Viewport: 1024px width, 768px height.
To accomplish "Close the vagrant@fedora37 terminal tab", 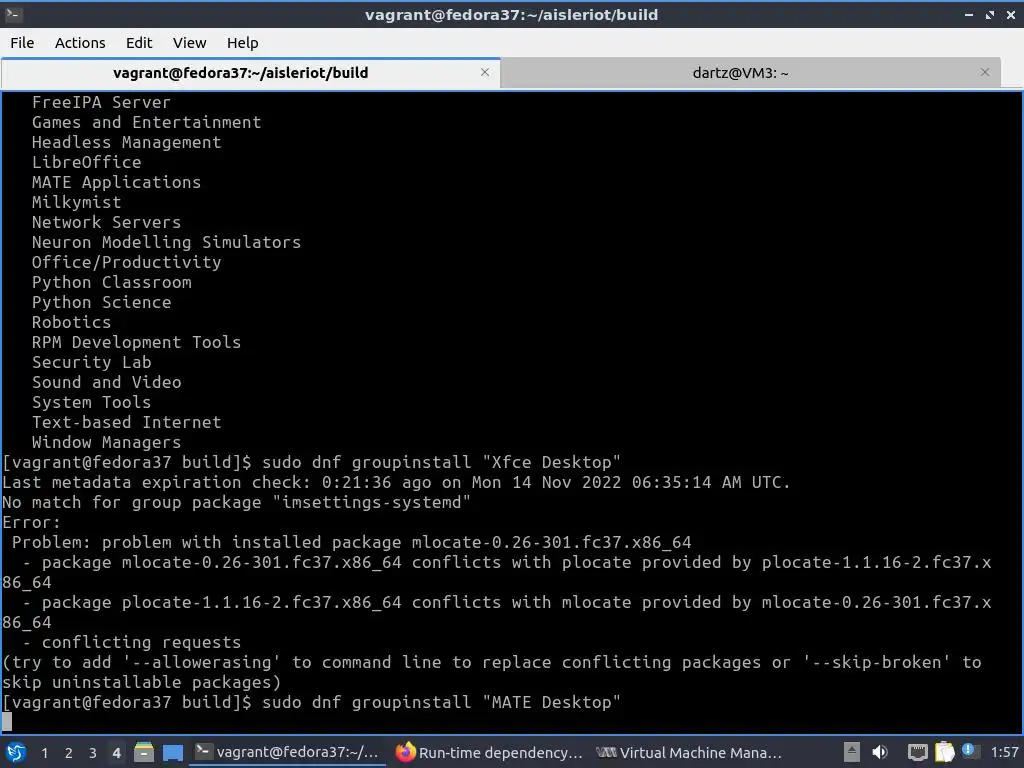I will tap(485, 72).
